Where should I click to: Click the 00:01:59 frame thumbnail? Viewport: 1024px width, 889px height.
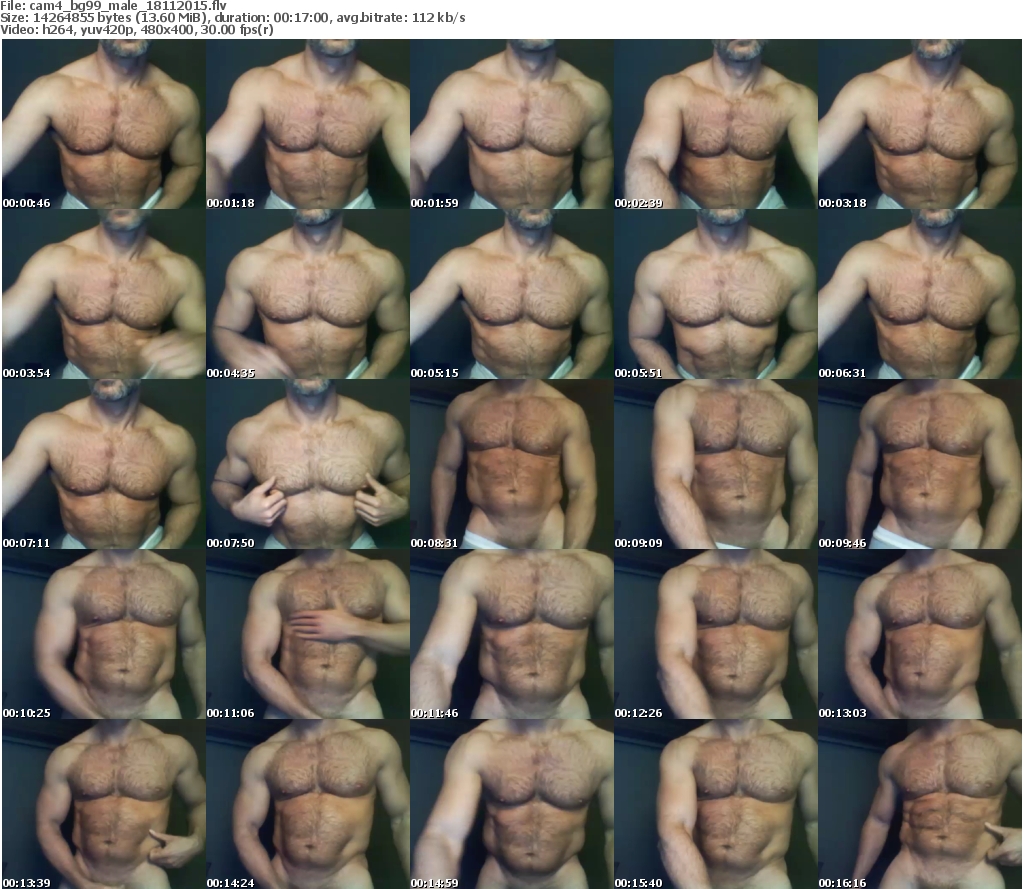(x=511, y=124)
